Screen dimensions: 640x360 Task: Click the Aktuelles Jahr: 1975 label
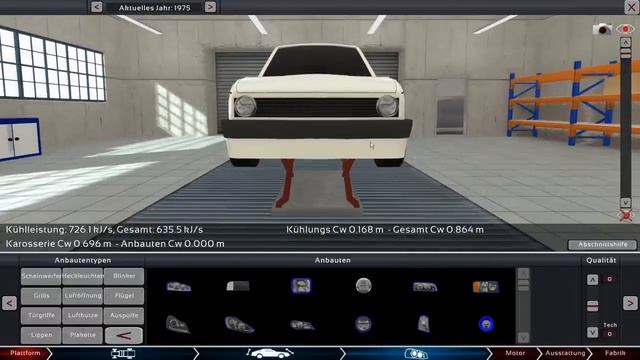[x=155, y=8]
